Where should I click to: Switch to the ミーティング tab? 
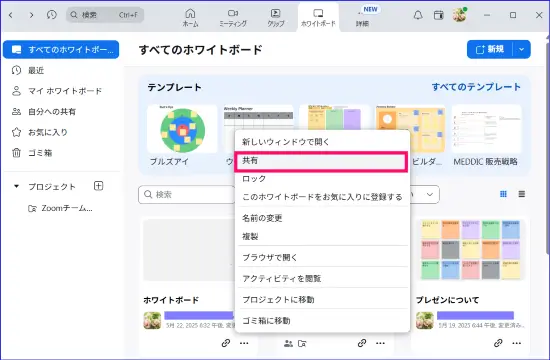click(x=233, y=18)
